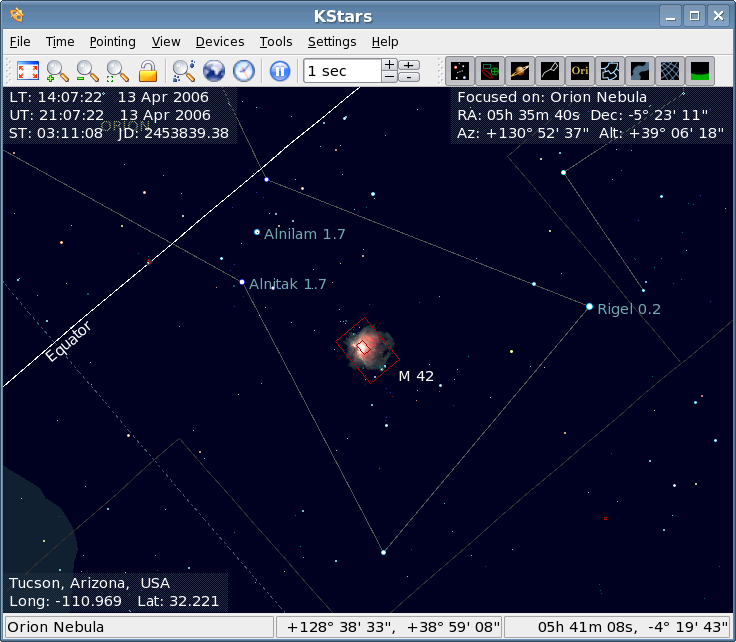
Task: Open the Devices menu
Action: [220, 42]
